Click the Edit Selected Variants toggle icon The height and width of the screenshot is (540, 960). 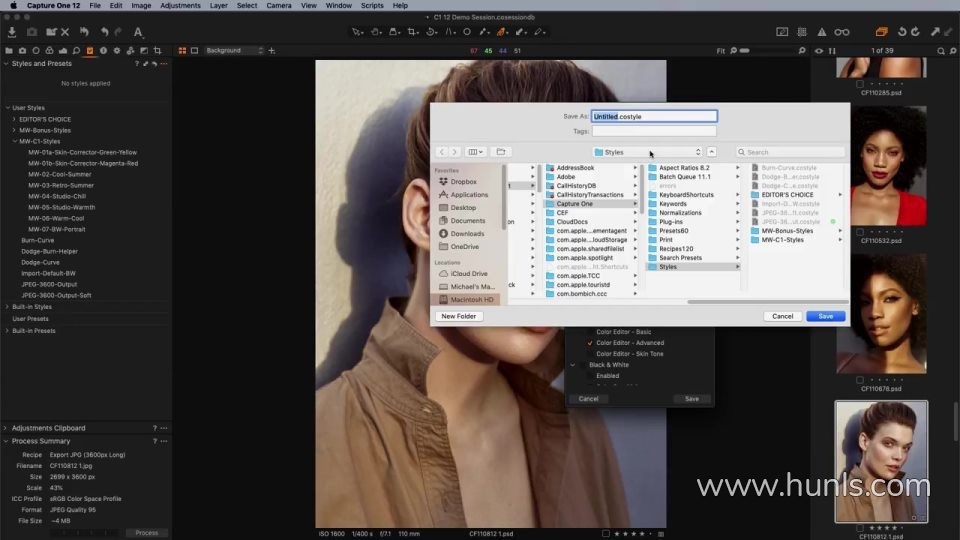881,32
